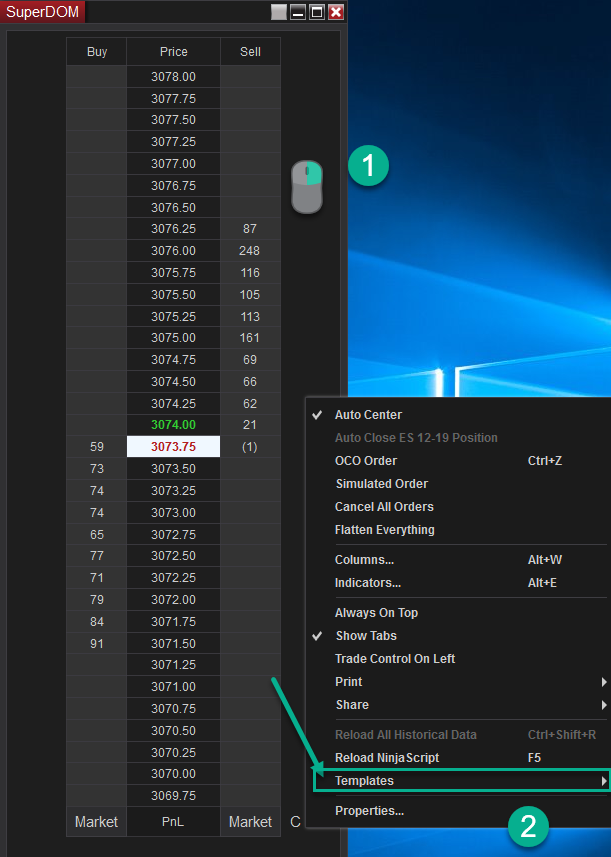Toggle Trade Control On Left
Screen dimensions: 611x857
pyautogui.click(x=458, y=659)
